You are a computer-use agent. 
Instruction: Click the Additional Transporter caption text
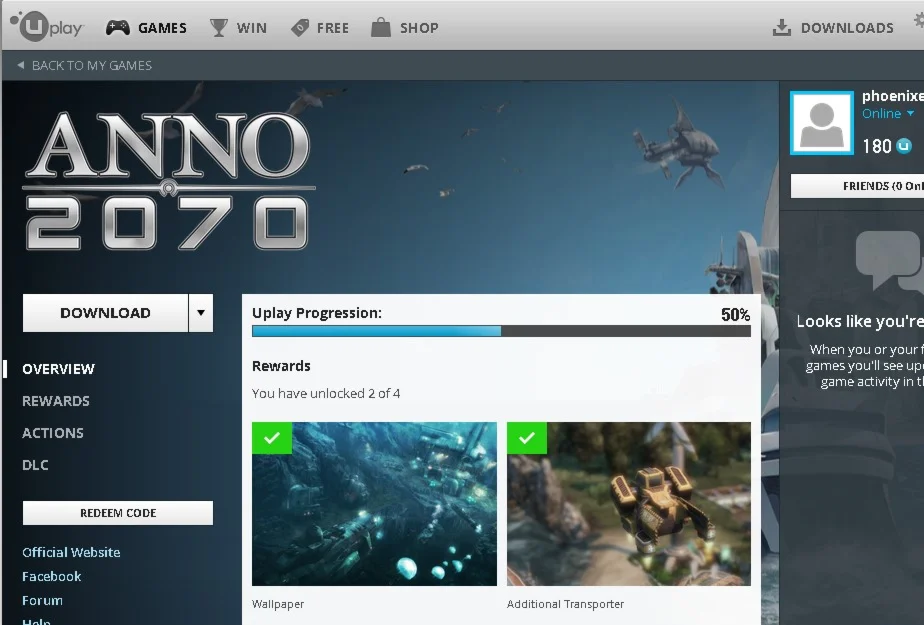click(x=565, y=604)
